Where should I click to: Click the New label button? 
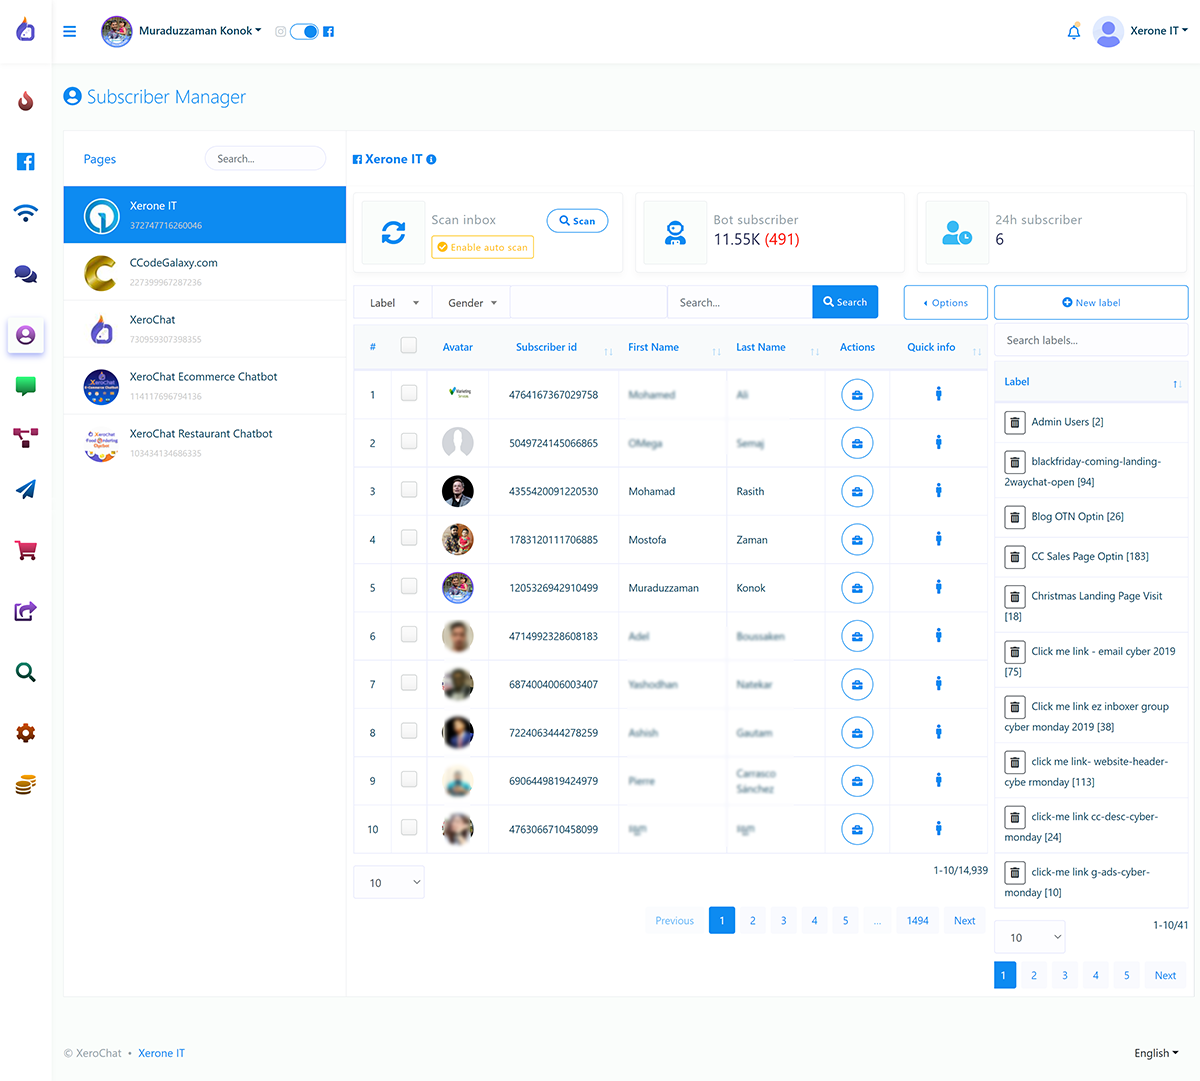point(1091,302)
